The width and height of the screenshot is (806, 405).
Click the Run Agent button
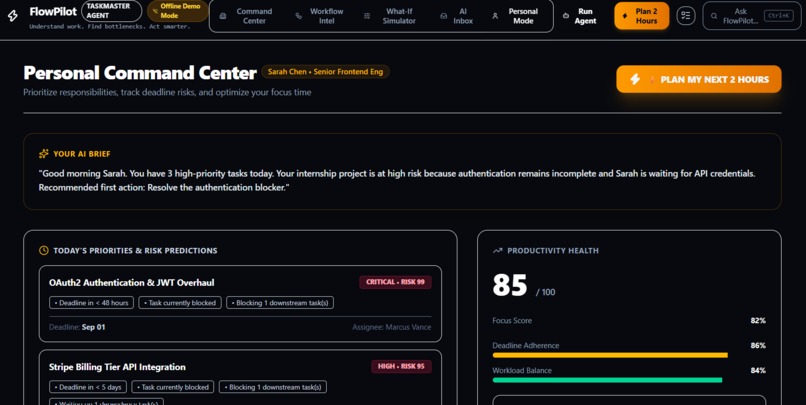point(581,16)
